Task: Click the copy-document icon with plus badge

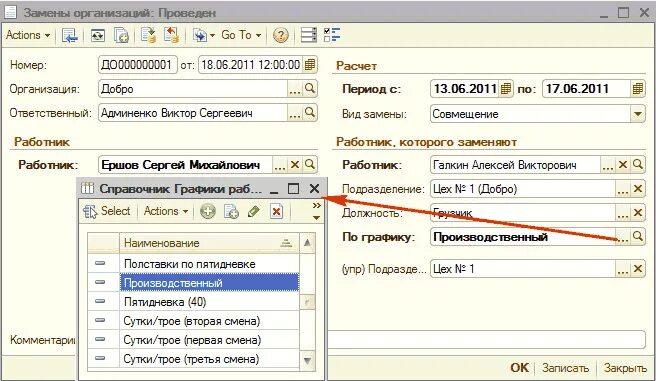Action: pos(121,36)
